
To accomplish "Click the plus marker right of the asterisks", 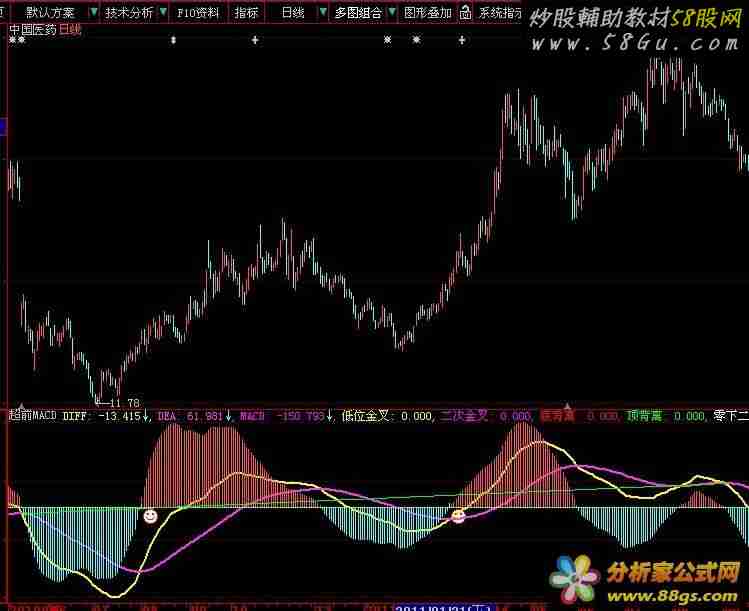I will (x=462, y=40).
